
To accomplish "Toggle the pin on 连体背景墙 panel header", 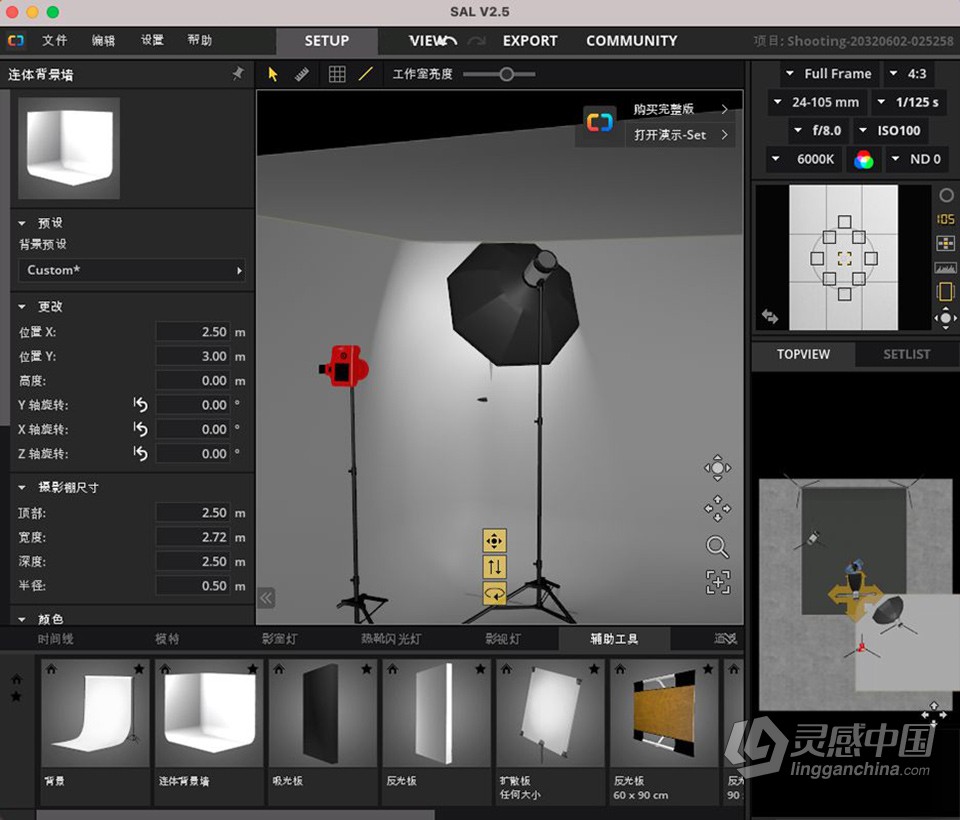I will pos(240,74).
